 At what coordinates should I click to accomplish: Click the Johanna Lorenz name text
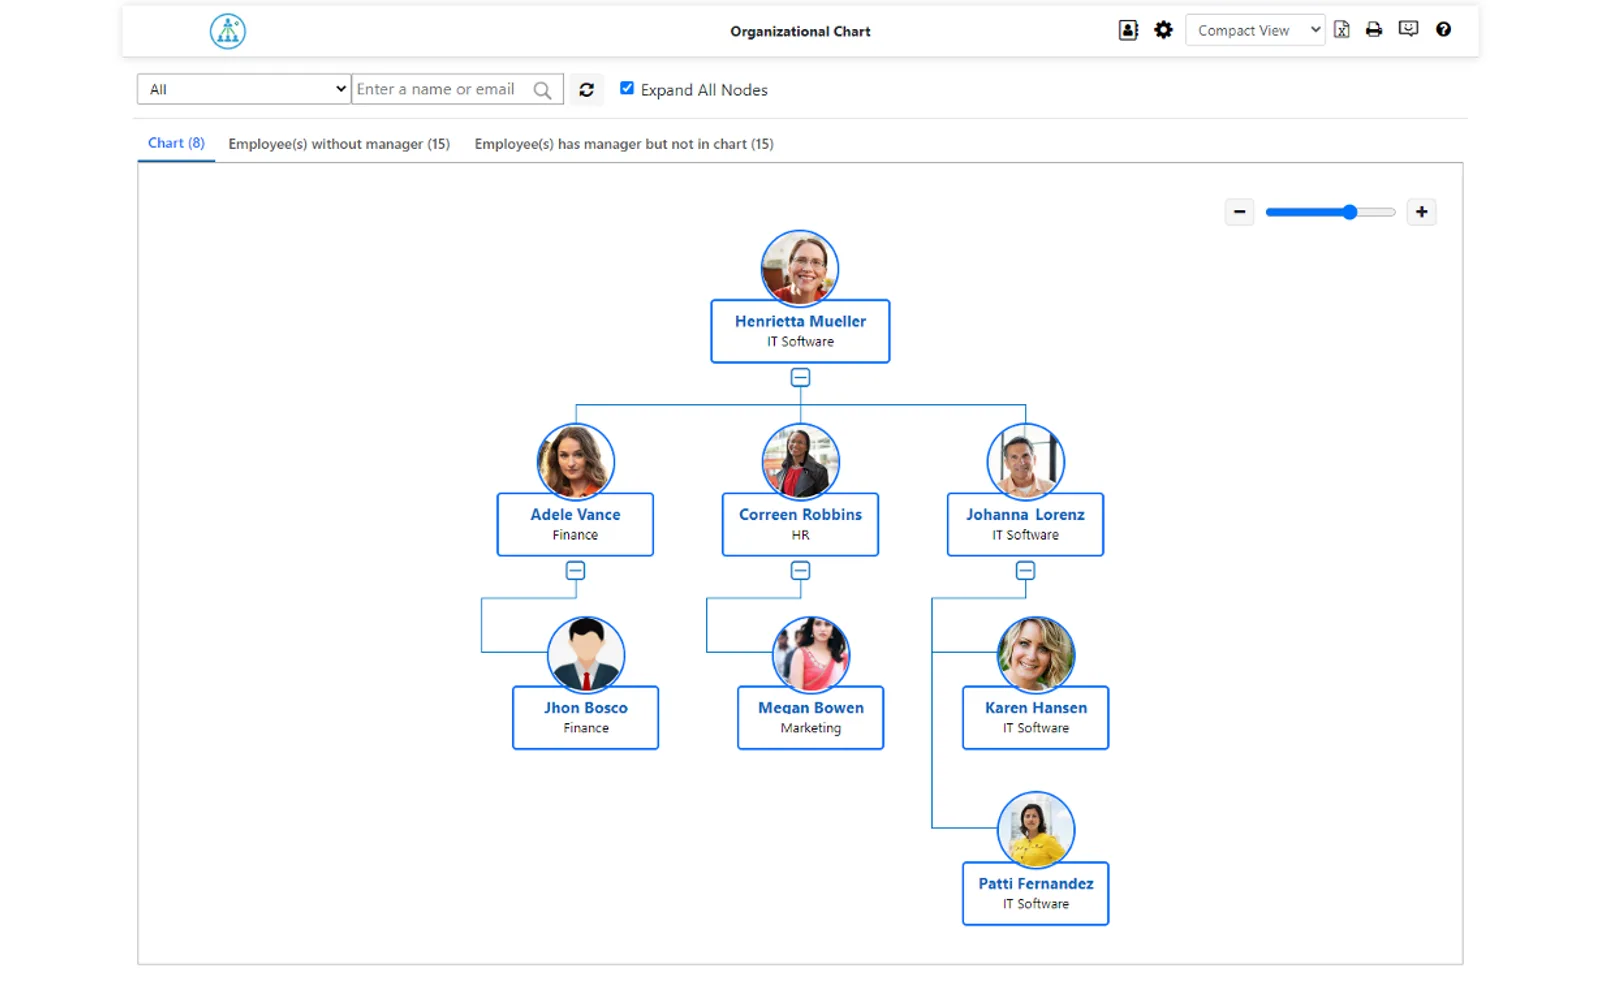1025,514
